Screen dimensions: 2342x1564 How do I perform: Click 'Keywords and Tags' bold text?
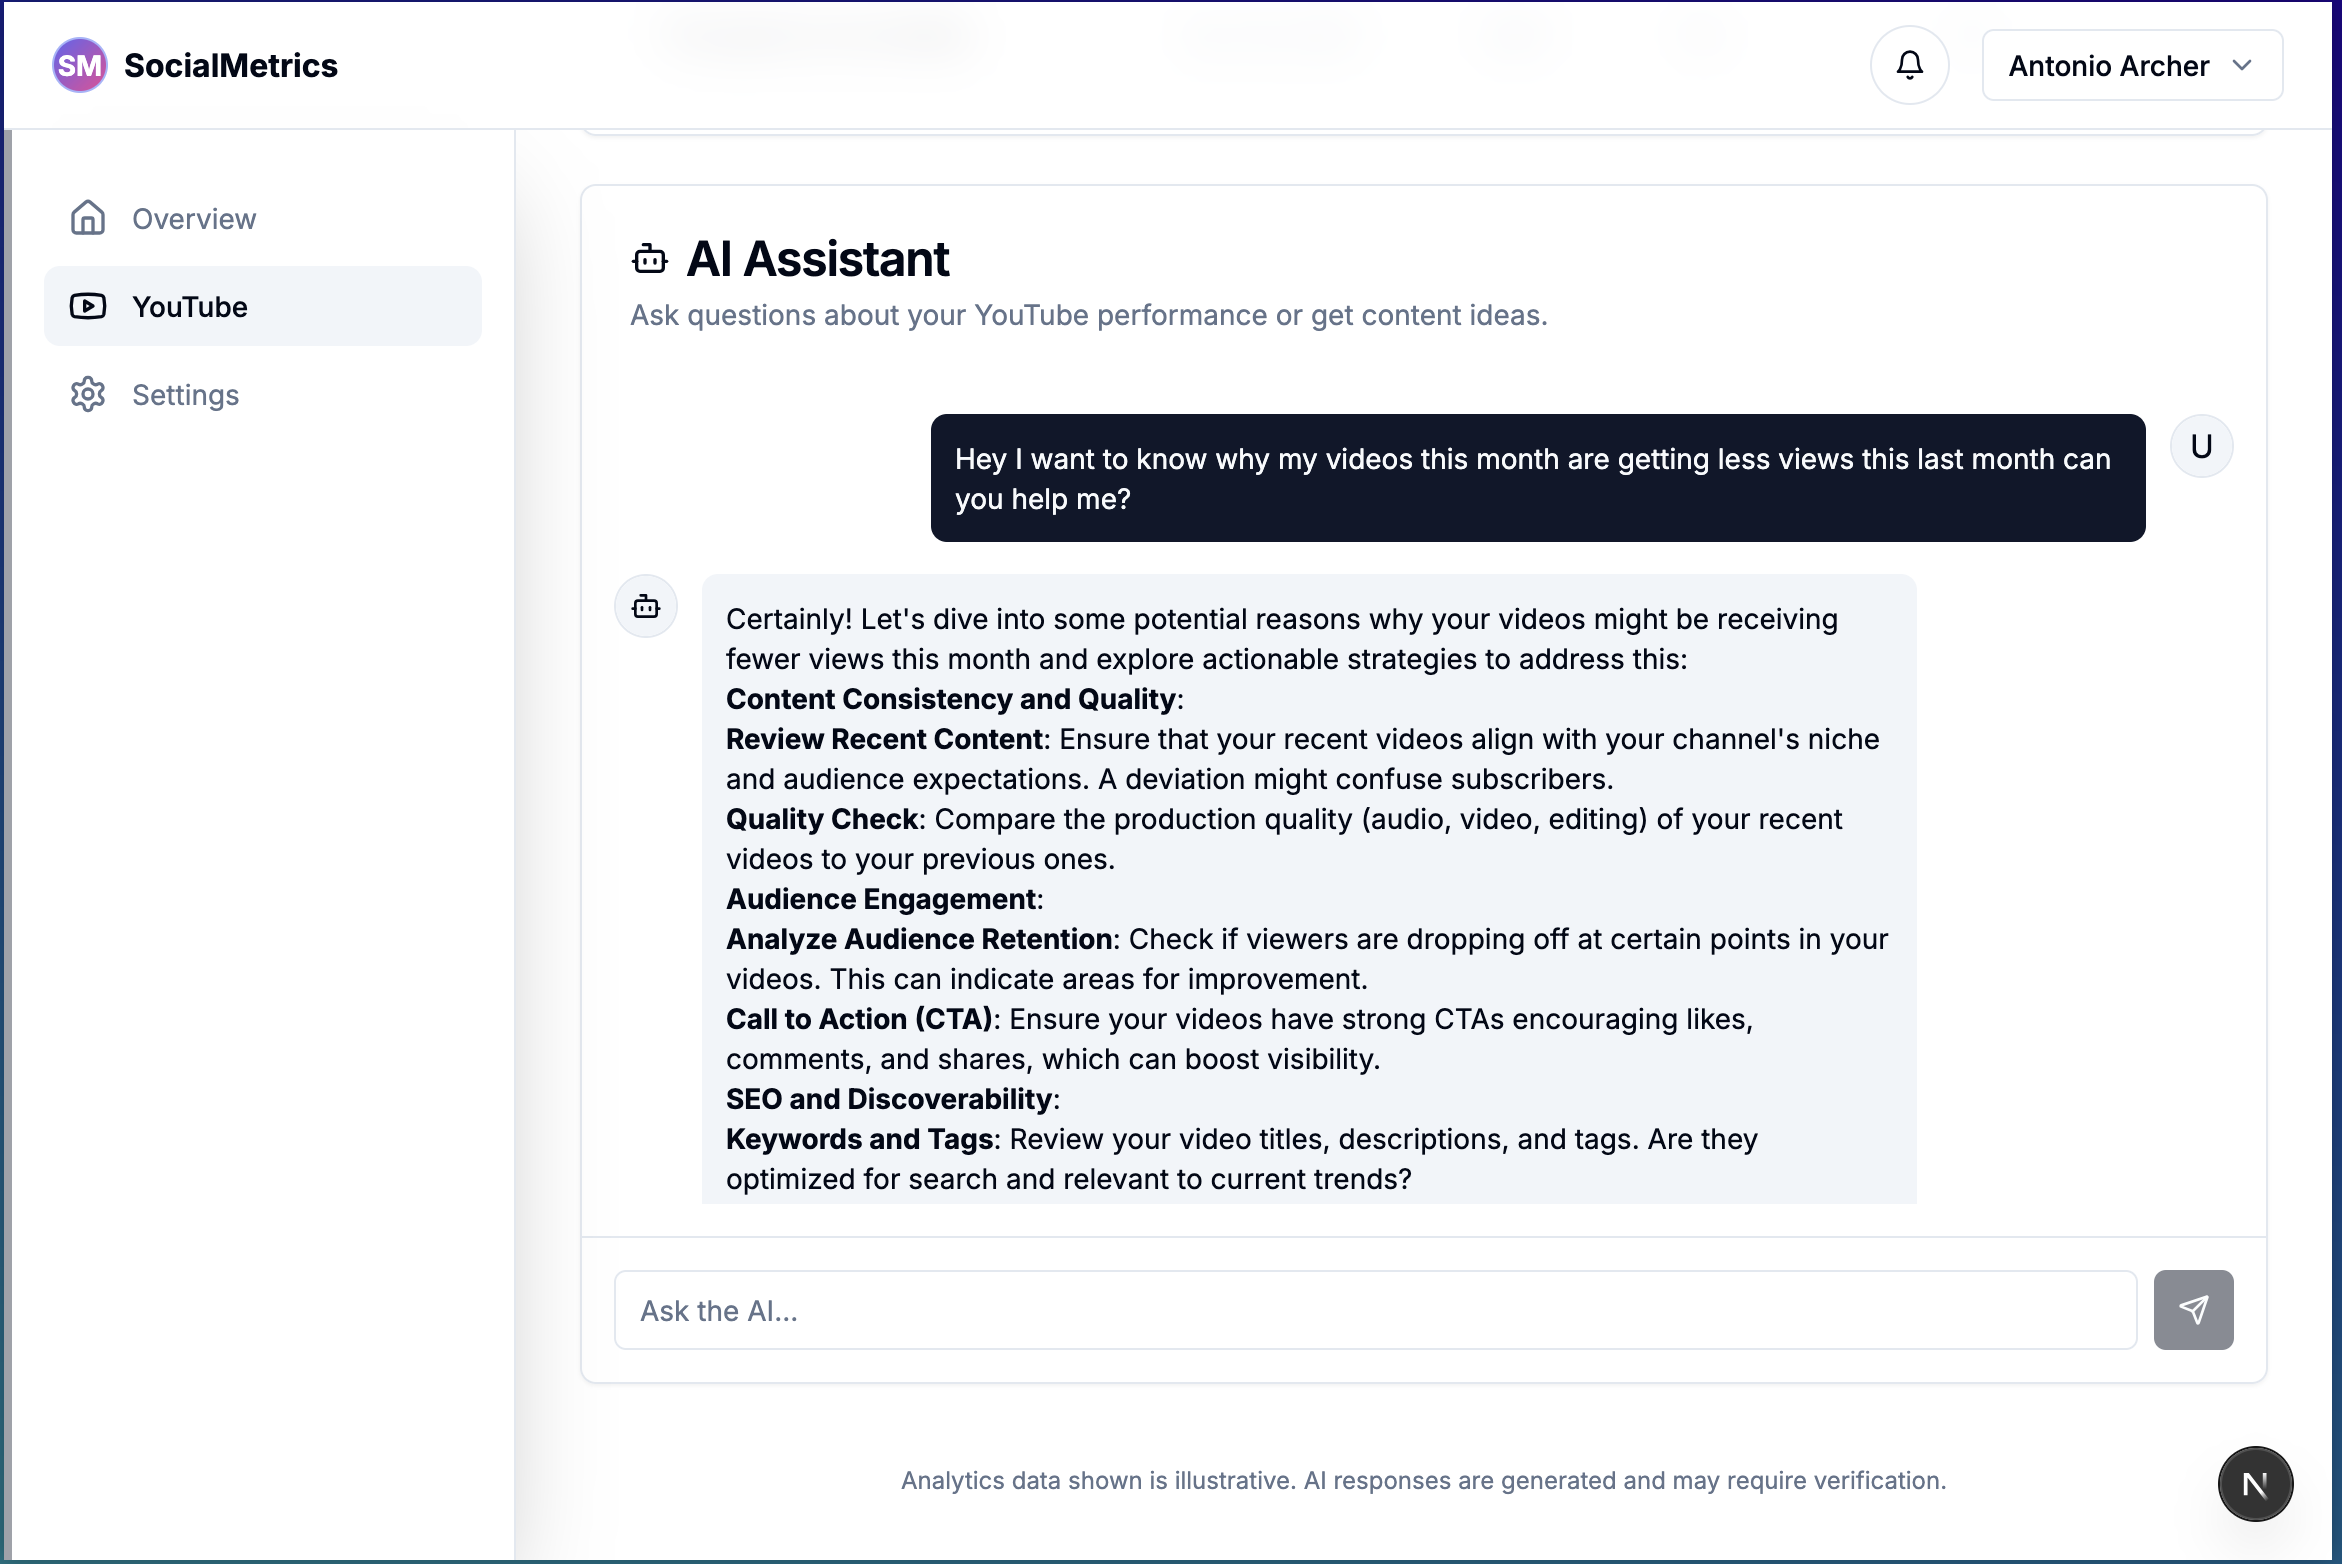[x=859, y=1139]
